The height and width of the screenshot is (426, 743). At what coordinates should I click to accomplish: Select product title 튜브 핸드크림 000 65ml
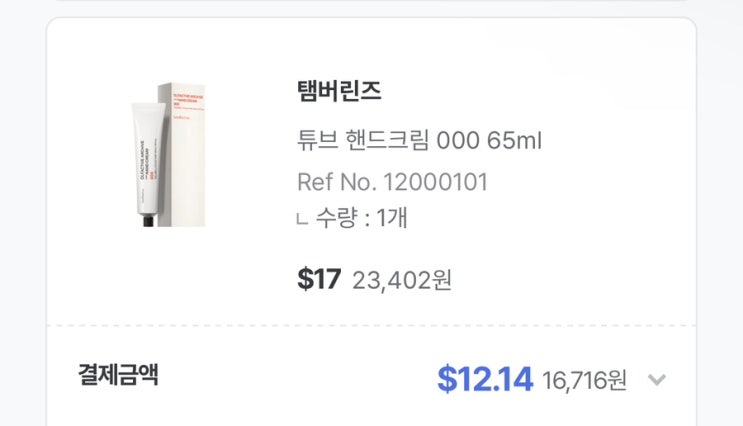[x=419, y=140]
